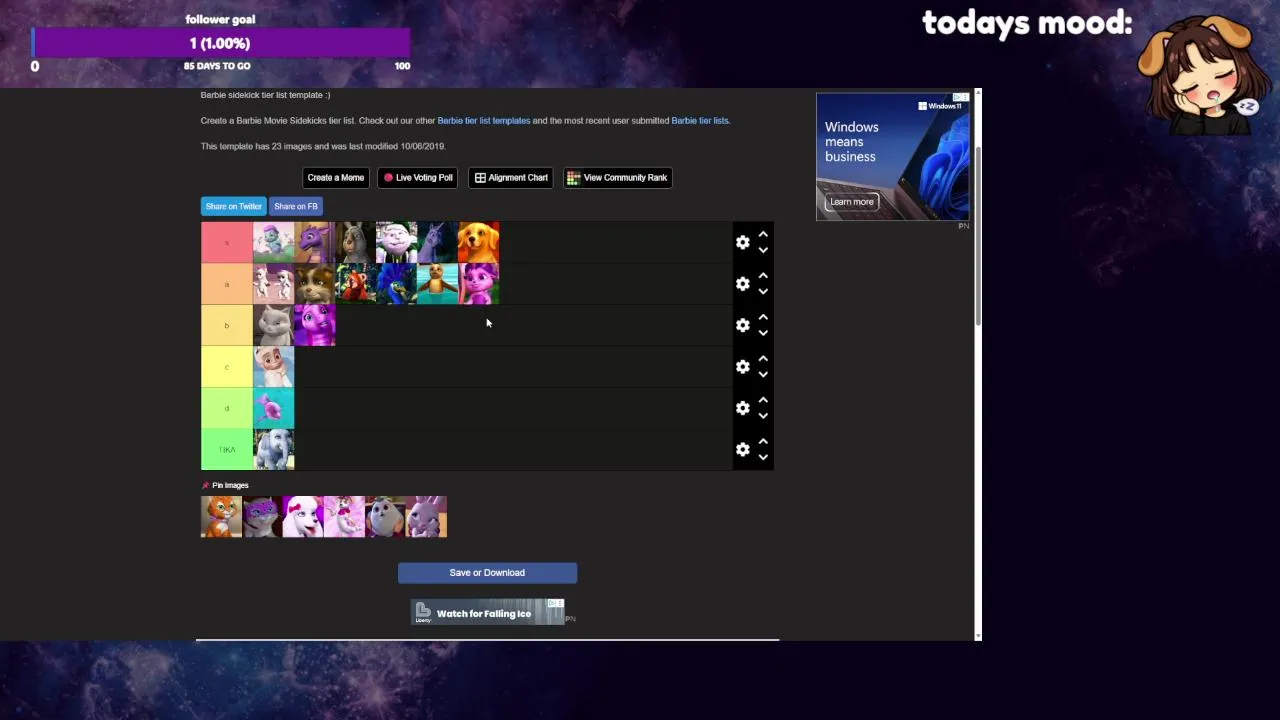Open settings gear for the TIKA tier row
Screen dimensions: 1280x720
742,450
